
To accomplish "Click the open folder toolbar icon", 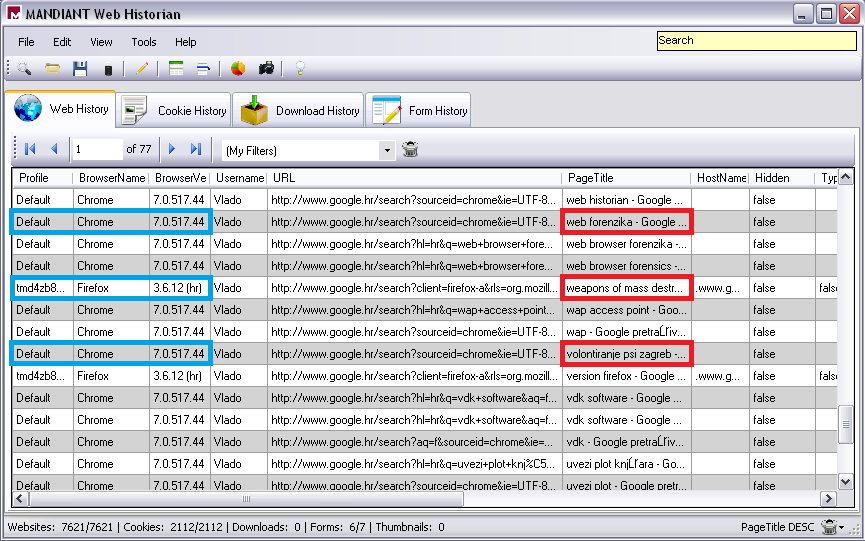I will (52, 69).
